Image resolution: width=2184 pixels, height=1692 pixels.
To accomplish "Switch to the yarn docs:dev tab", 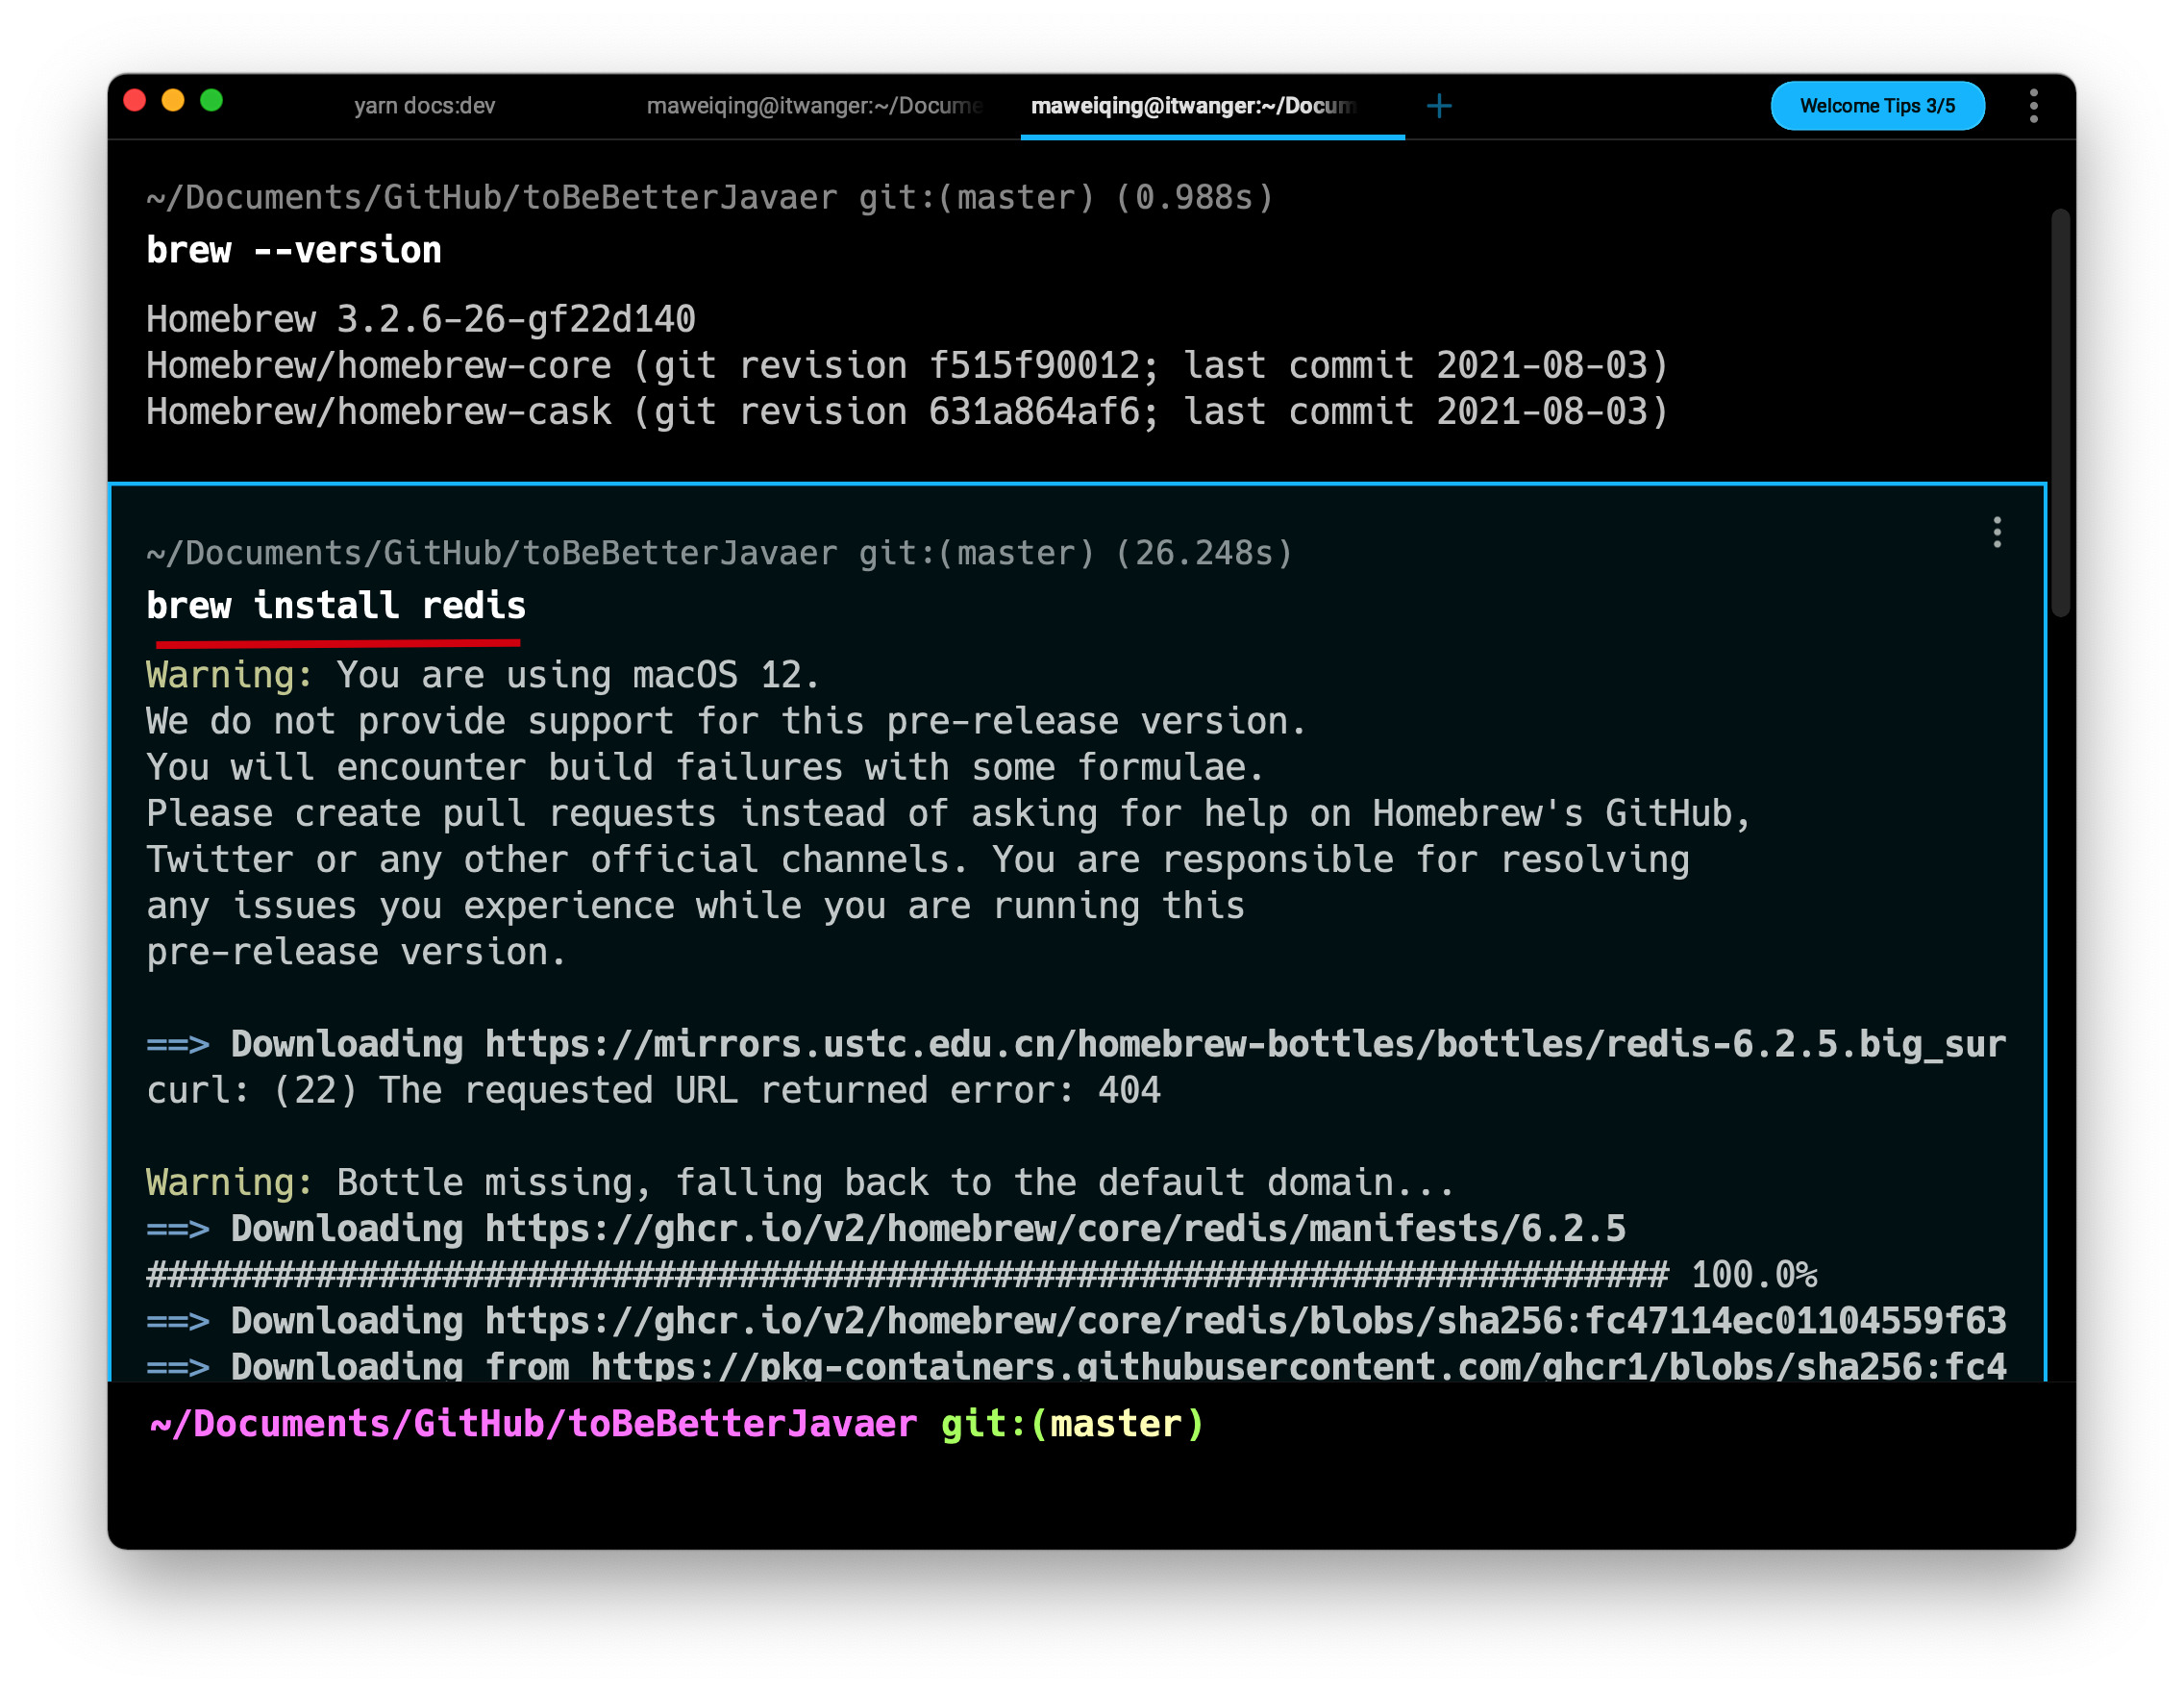I will point(424,106).
